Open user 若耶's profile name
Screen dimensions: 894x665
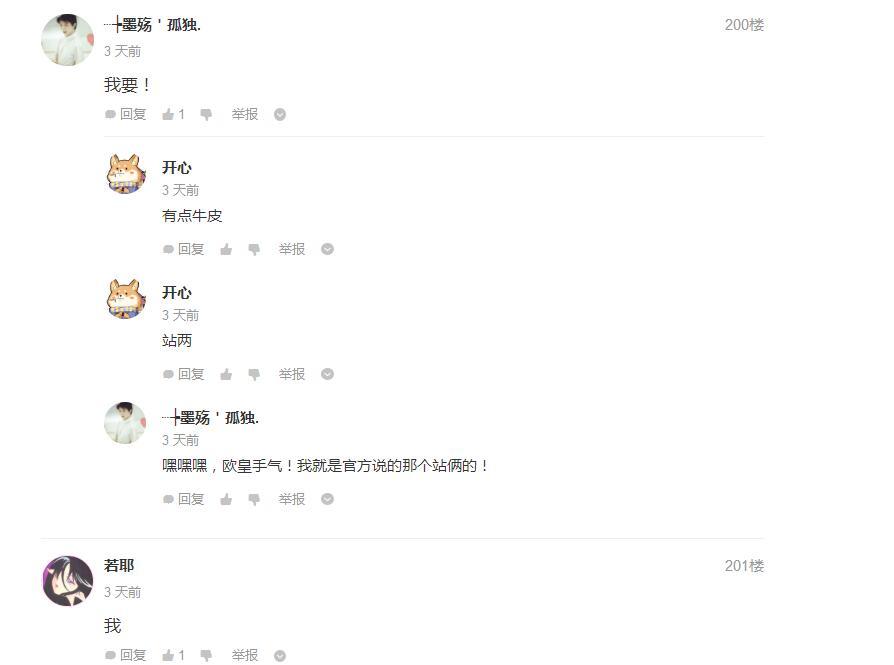(119, 566)
